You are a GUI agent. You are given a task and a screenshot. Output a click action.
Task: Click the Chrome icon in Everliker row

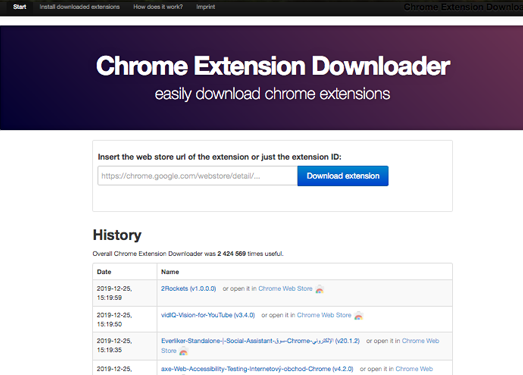pos(183,351)
